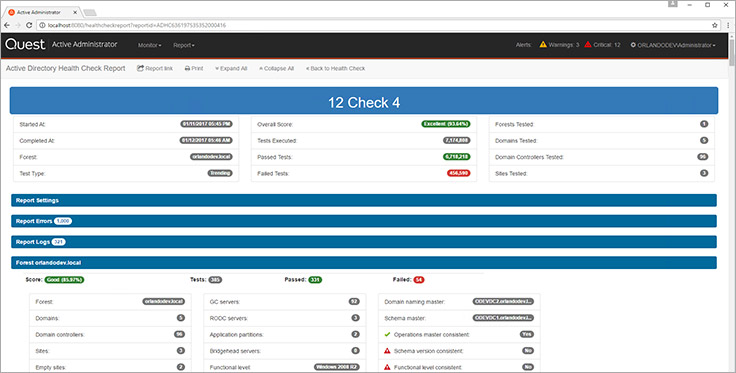Print the health check report
The image size is (736, 373).
tap(194, 69)
